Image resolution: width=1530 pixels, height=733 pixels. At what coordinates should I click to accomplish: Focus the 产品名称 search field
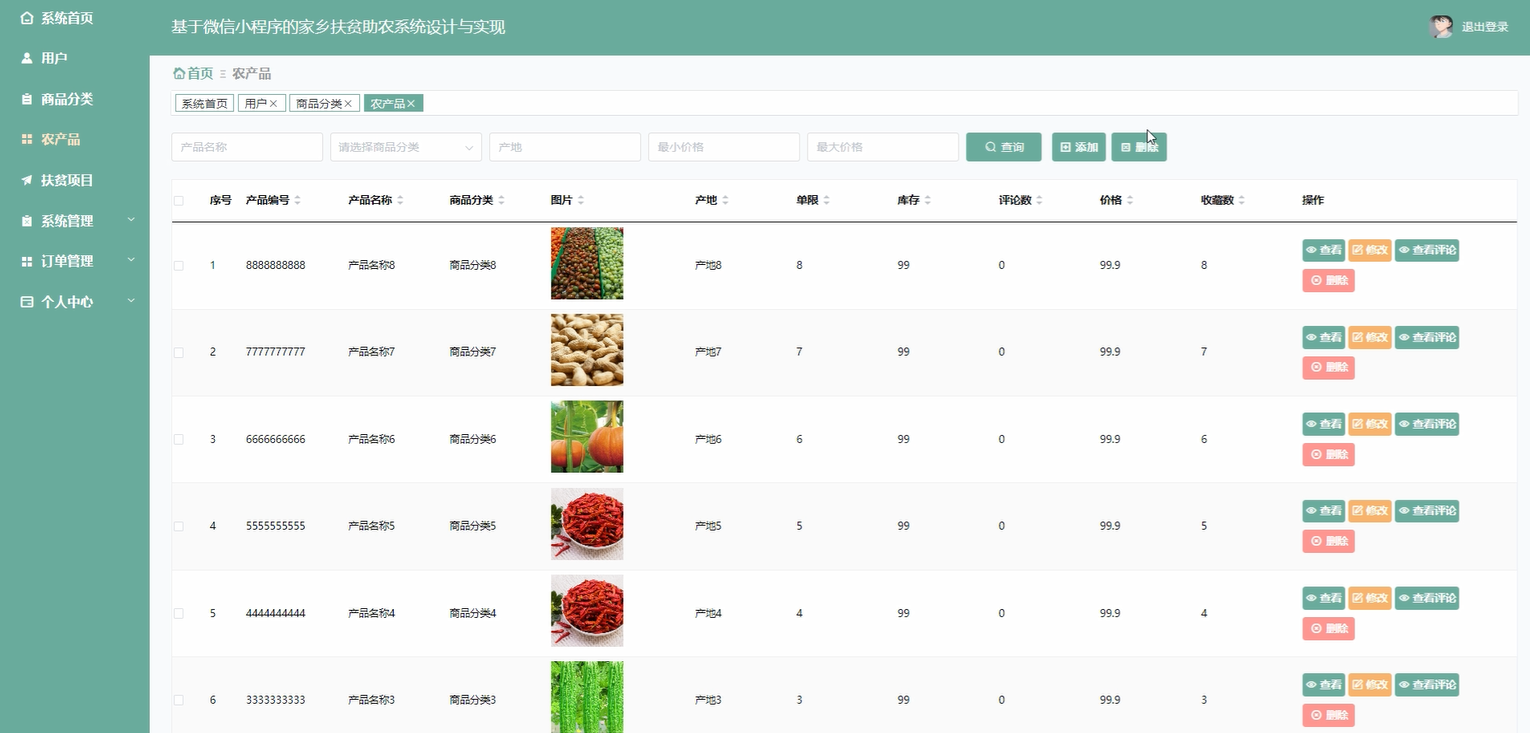[x=247, y=147]
